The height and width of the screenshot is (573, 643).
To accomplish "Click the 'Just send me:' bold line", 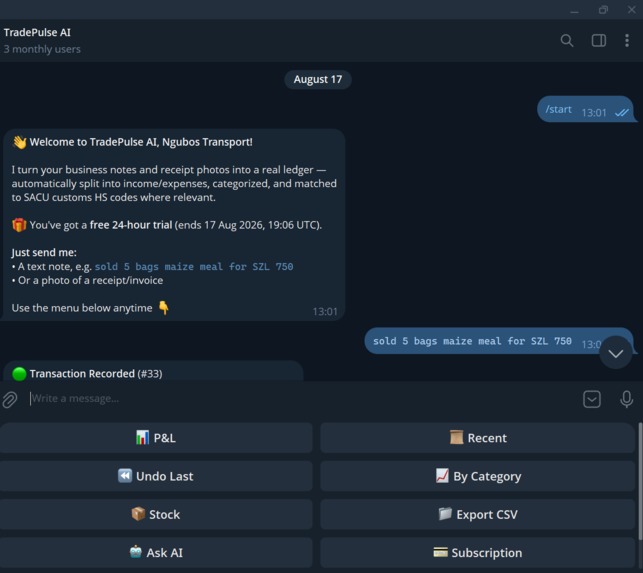I will [44, 252].
